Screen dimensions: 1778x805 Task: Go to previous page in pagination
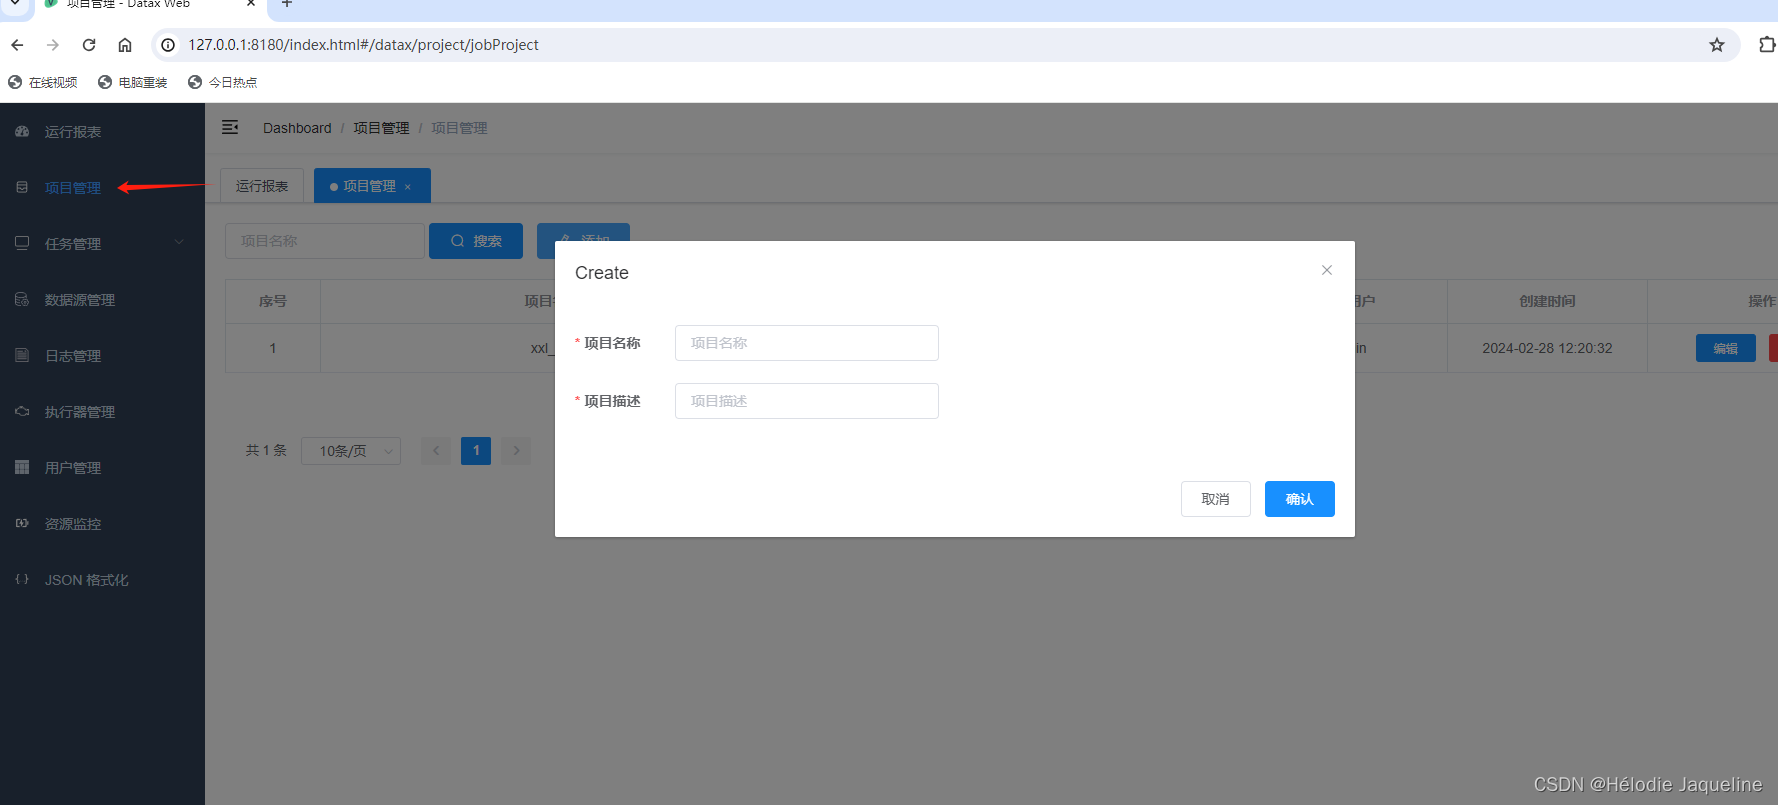[x=436, y=451]
